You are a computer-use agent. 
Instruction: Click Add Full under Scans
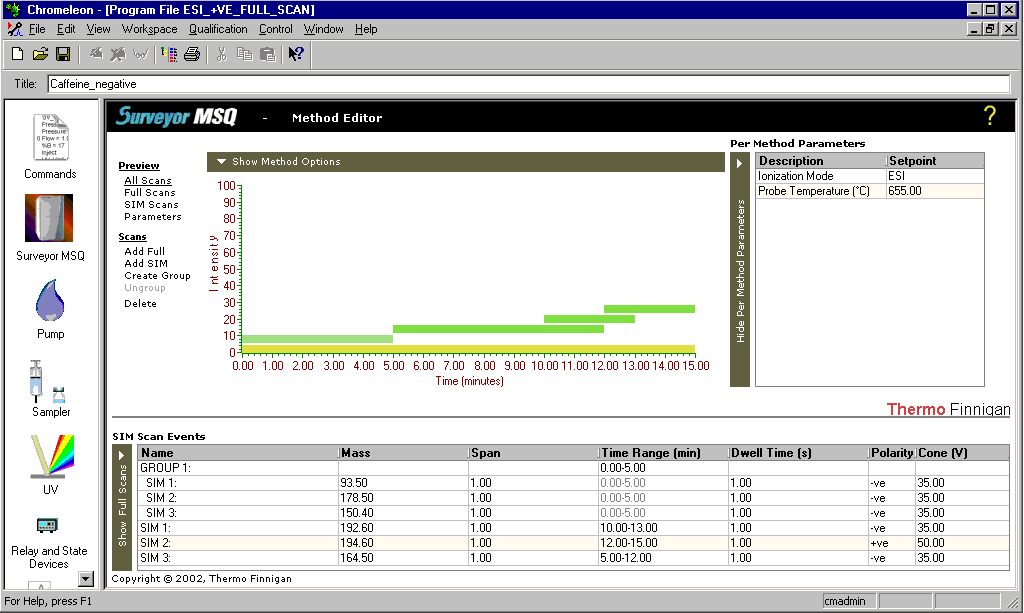click(144, 251)
